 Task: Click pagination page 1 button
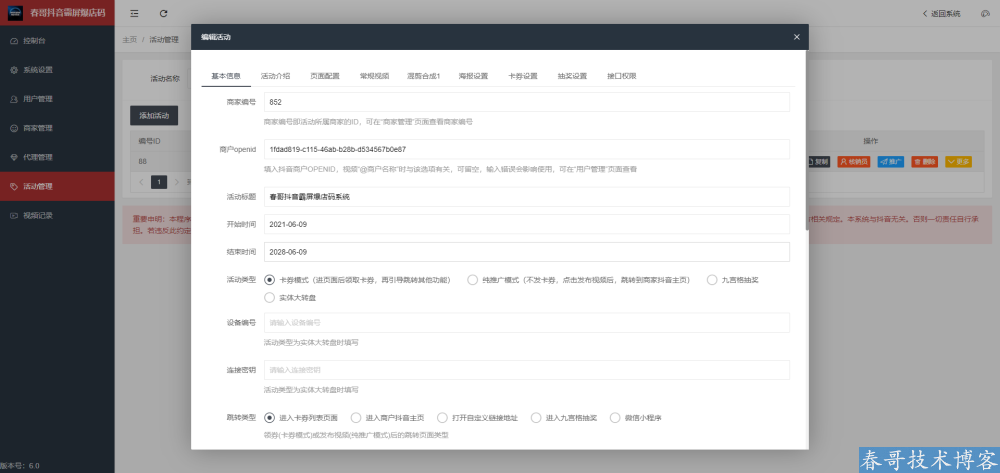(159, 182)
